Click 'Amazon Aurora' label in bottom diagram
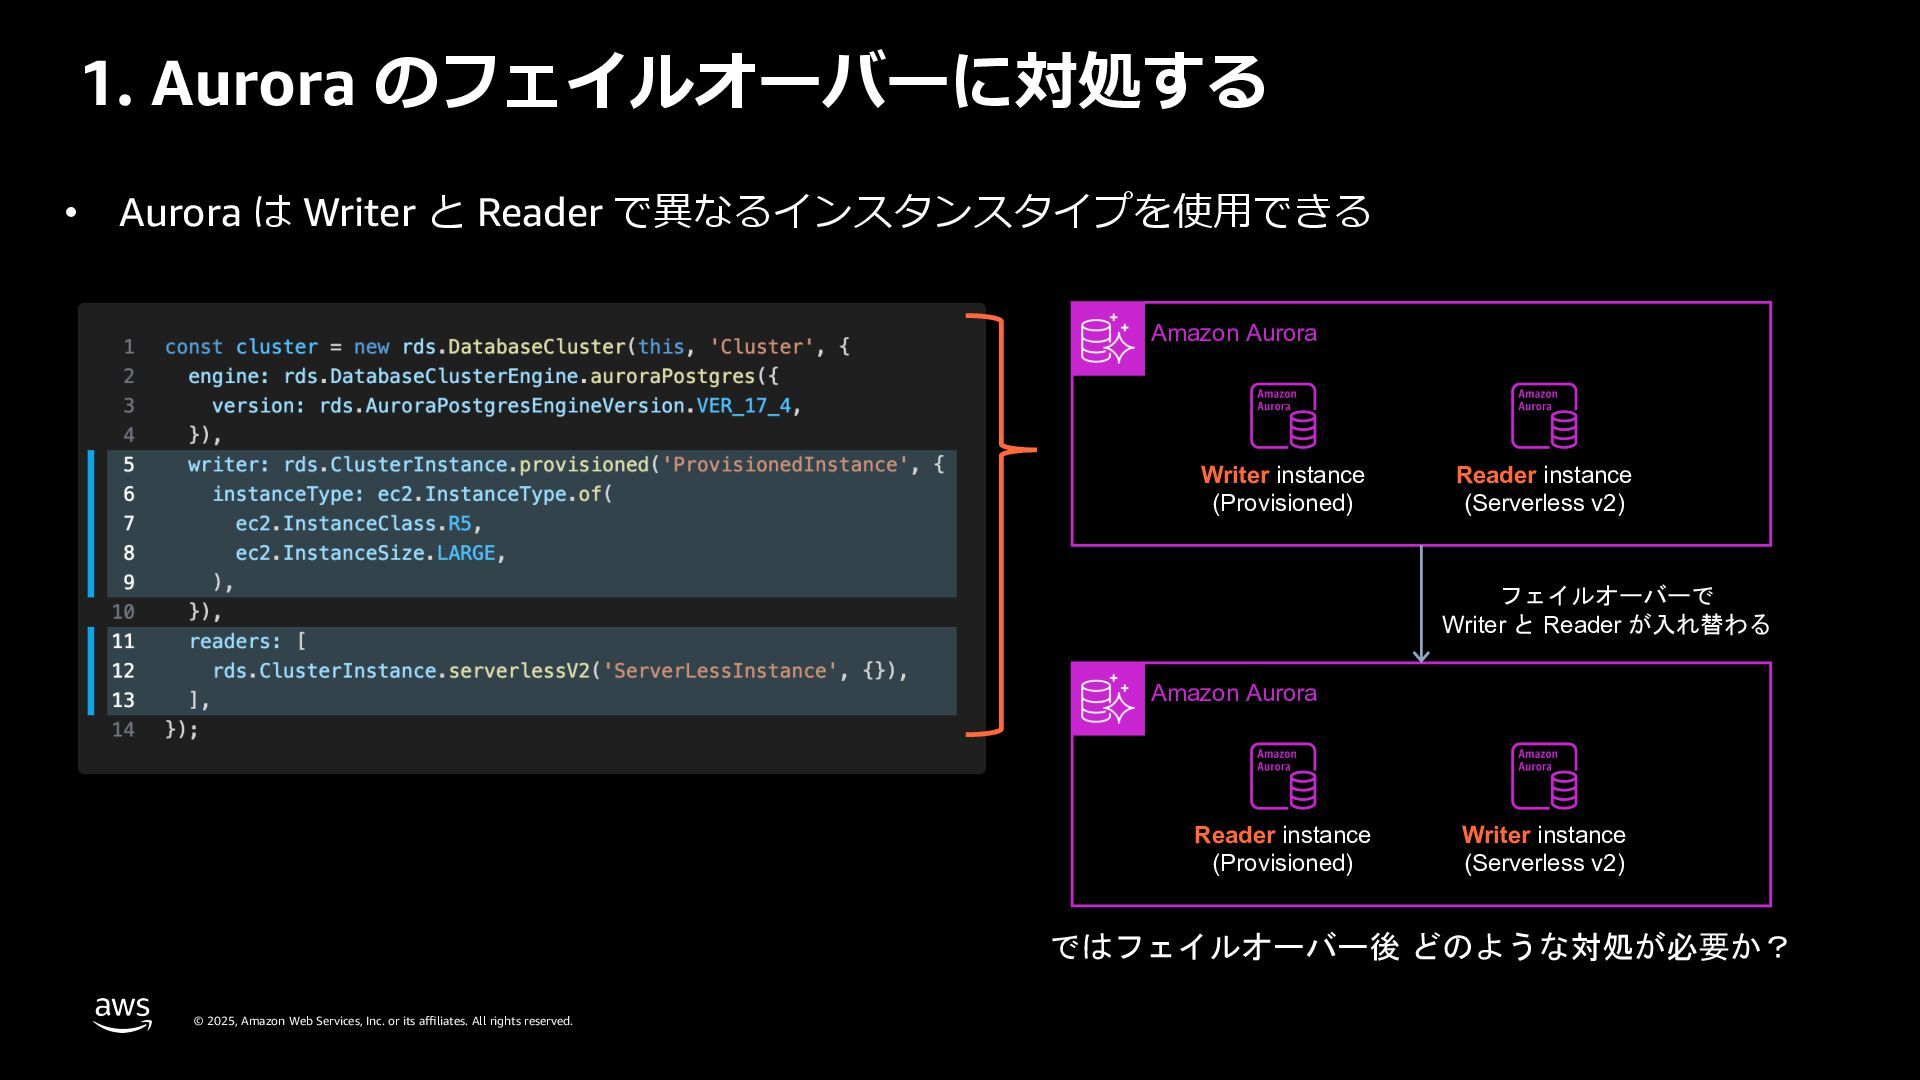 (x=1234, y=693)
